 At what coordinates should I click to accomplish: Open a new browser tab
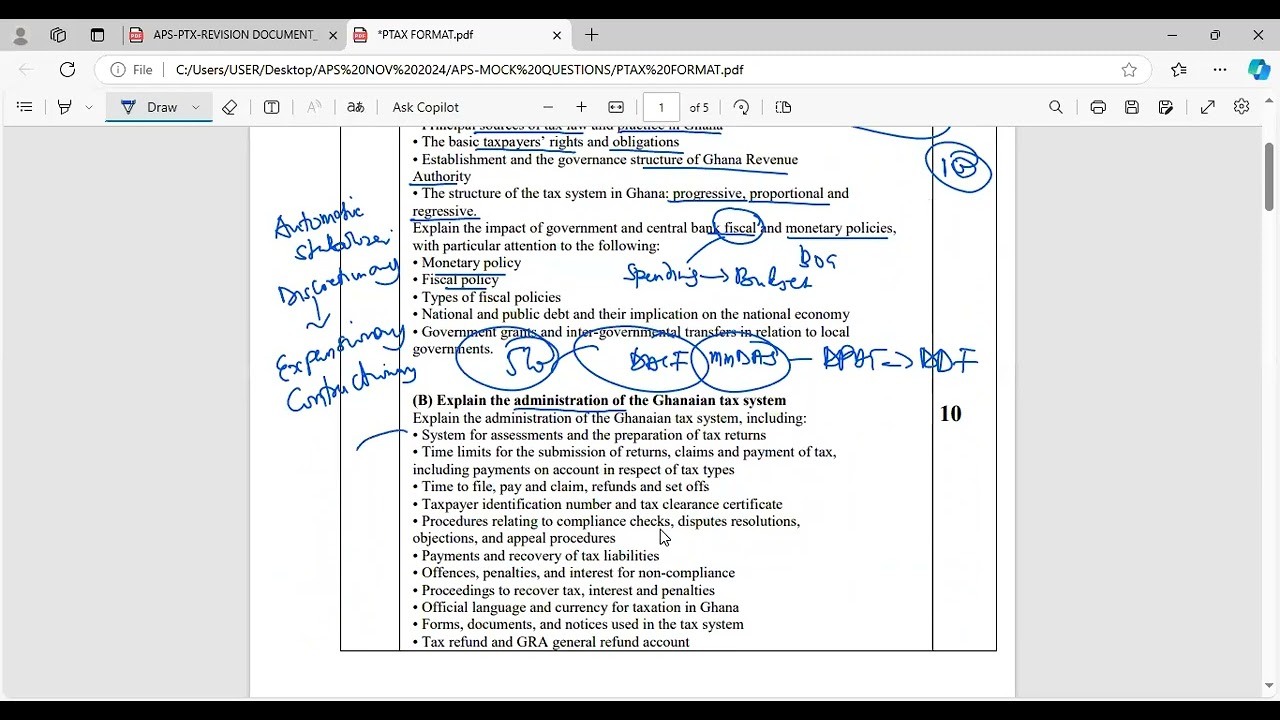[592, 35]
